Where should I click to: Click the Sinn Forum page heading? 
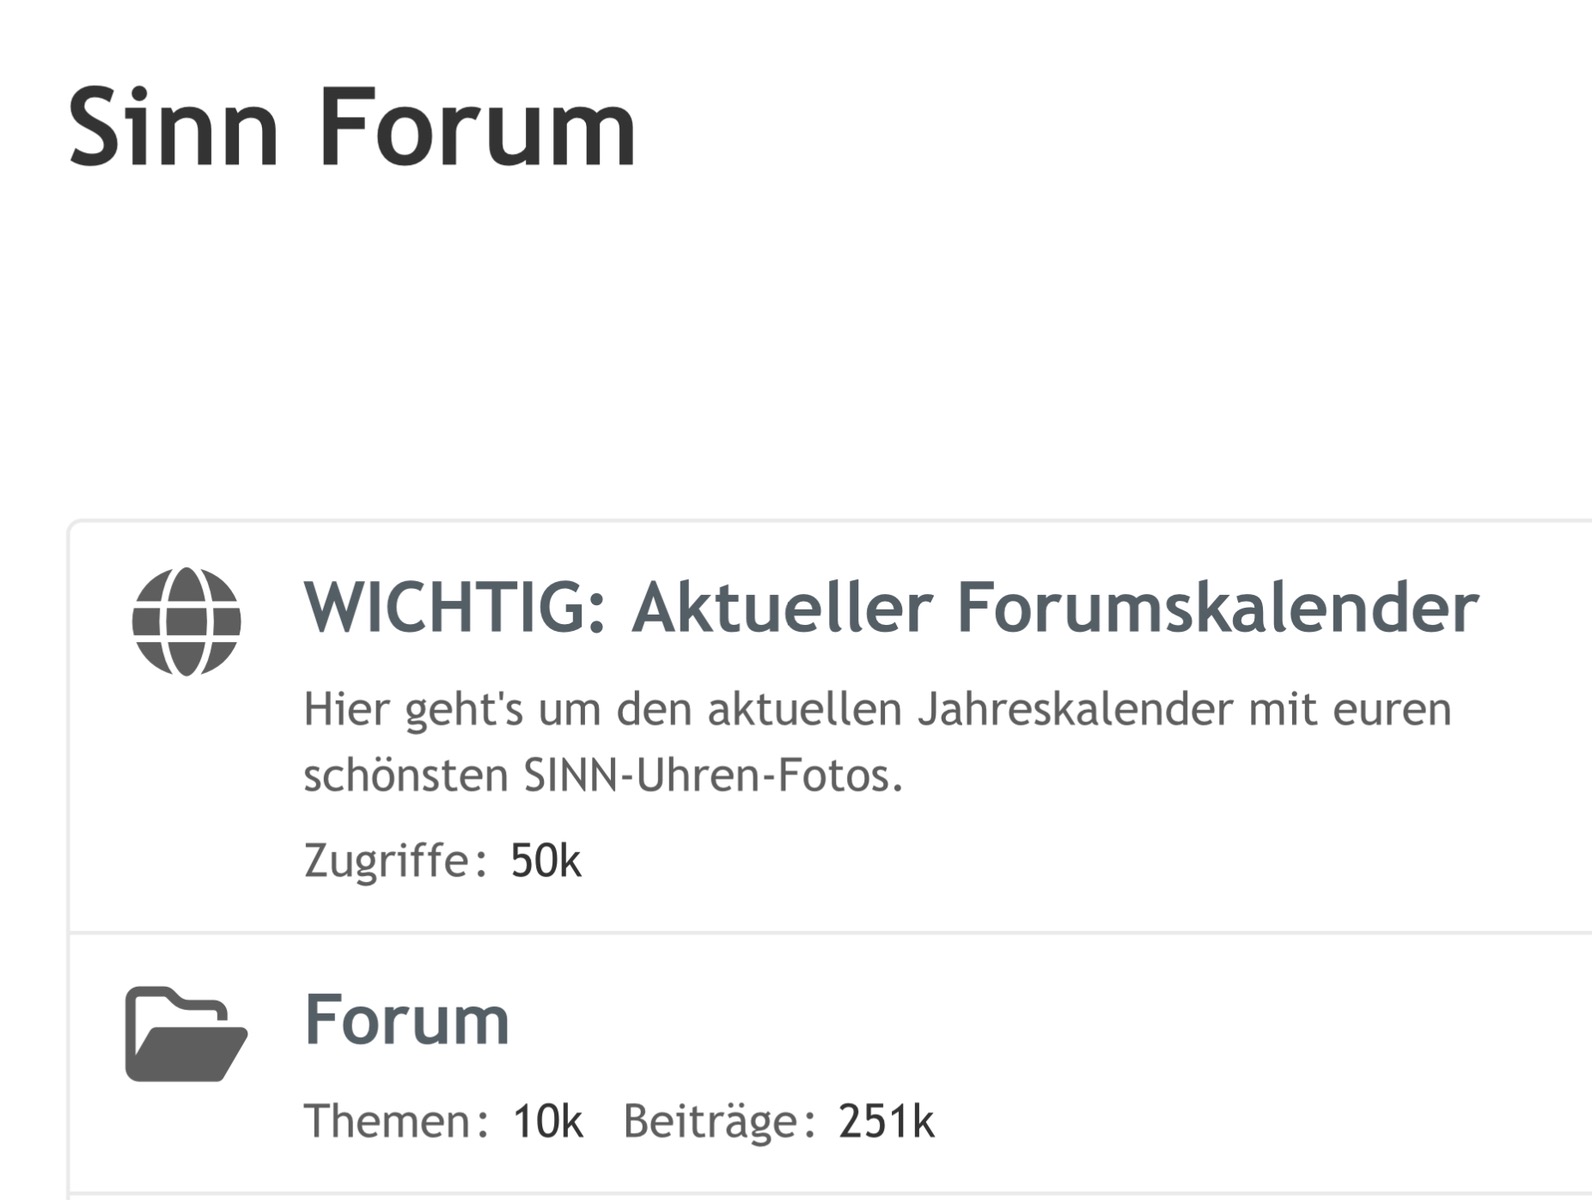tap(352, 128)
